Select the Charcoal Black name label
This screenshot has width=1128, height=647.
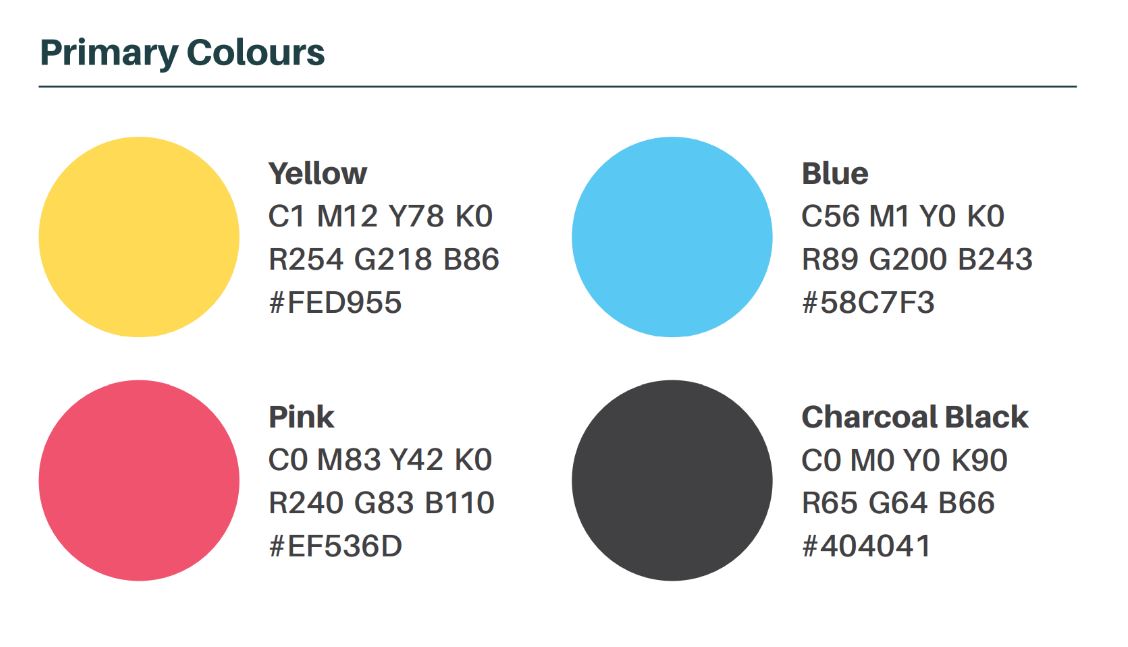(x=914, y=417)
